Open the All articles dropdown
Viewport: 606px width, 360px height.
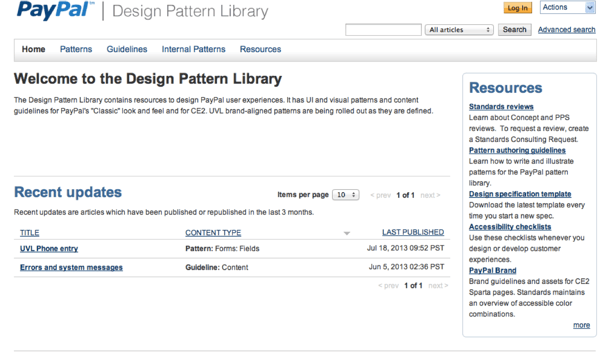[x=459, y=30]
